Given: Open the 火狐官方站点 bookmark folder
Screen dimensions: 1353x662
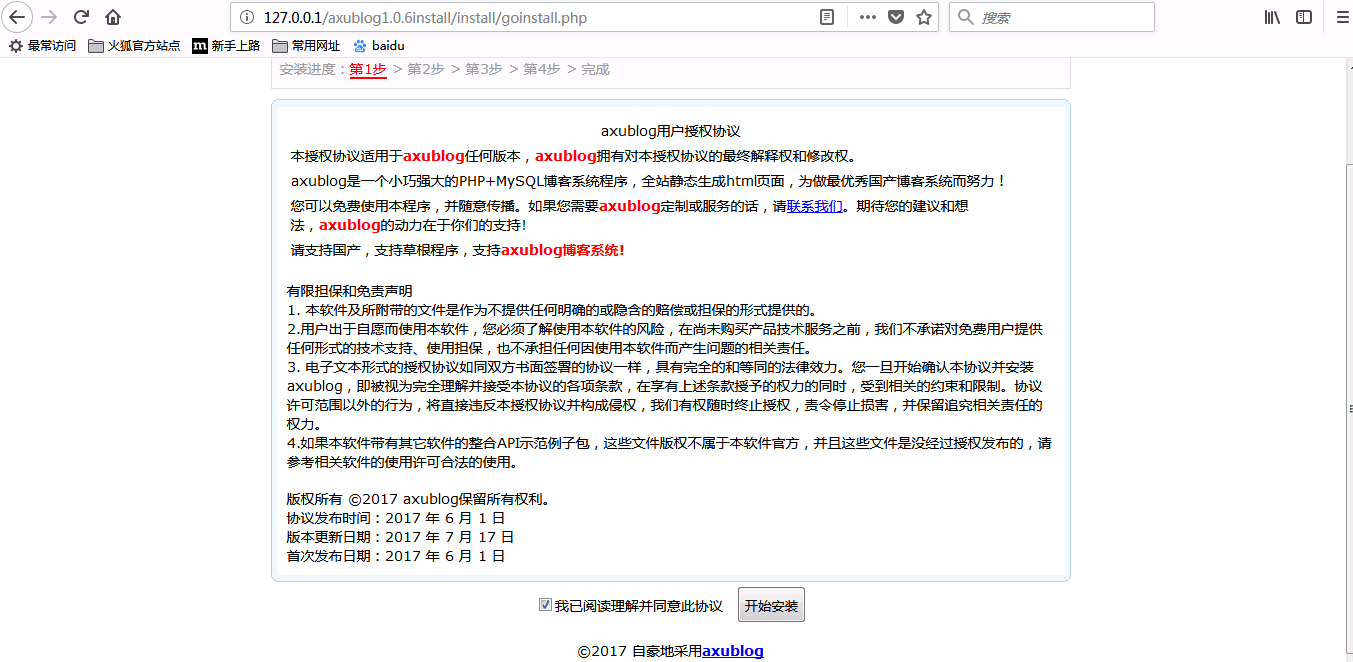Looking at the screenshot, I should point(134,46).
